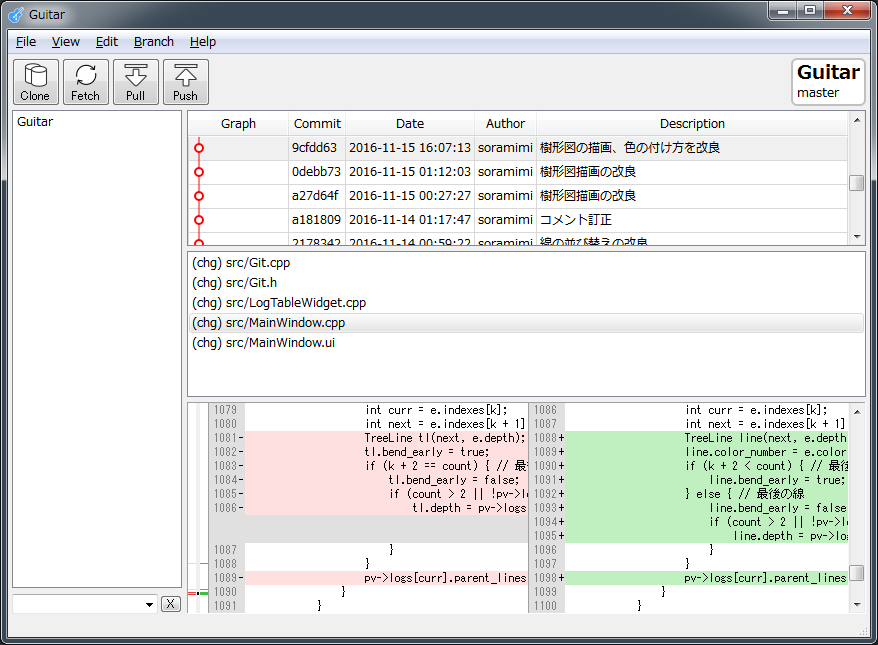The height and width of the screenshot is (645, 878).
Task: Select commit hash 0debb73
Action: pos(316,172)
